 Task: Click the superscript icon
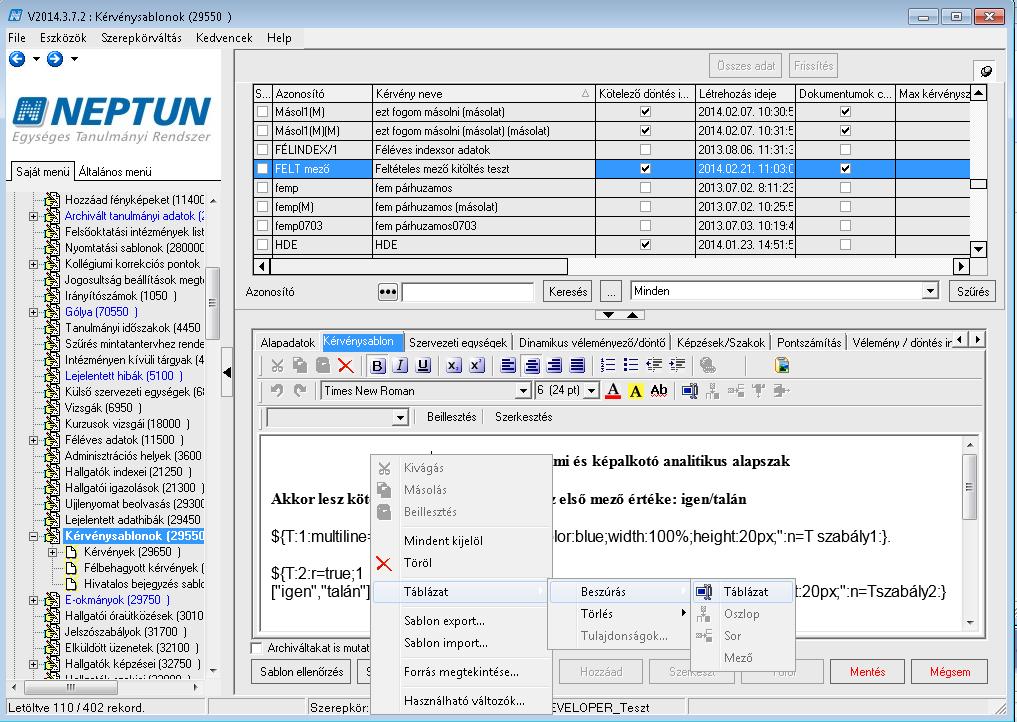coord(476,366)
